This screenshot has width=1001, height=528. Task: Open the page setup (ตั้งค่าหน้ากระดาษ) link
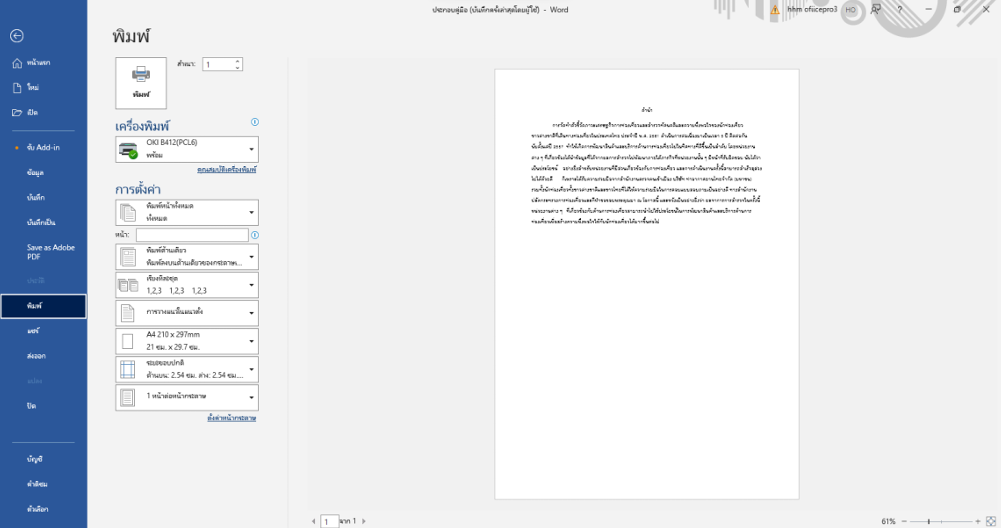point(232,417)
